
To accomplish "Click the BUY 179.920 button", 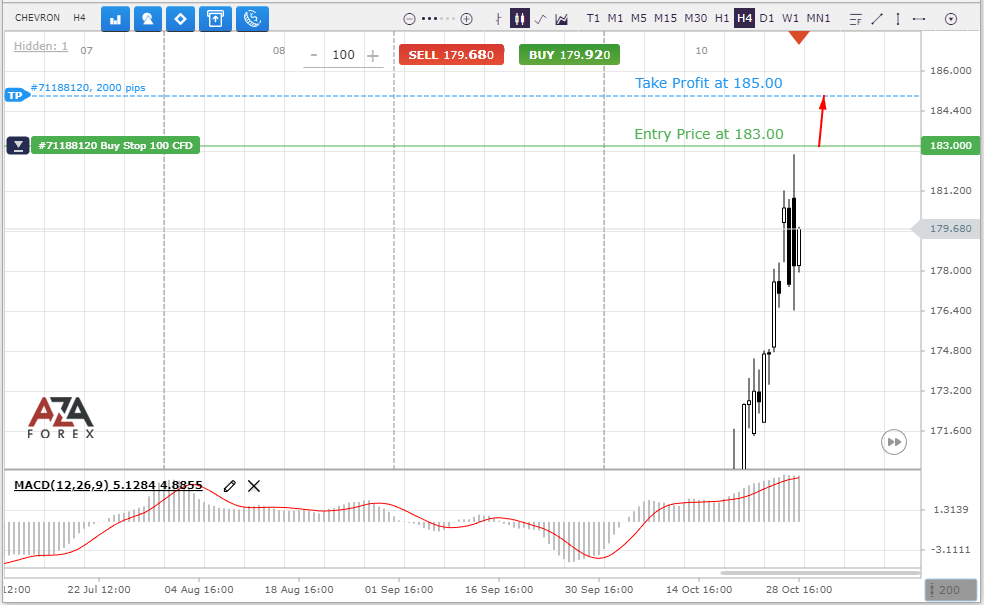I will (x=569, y=55).
